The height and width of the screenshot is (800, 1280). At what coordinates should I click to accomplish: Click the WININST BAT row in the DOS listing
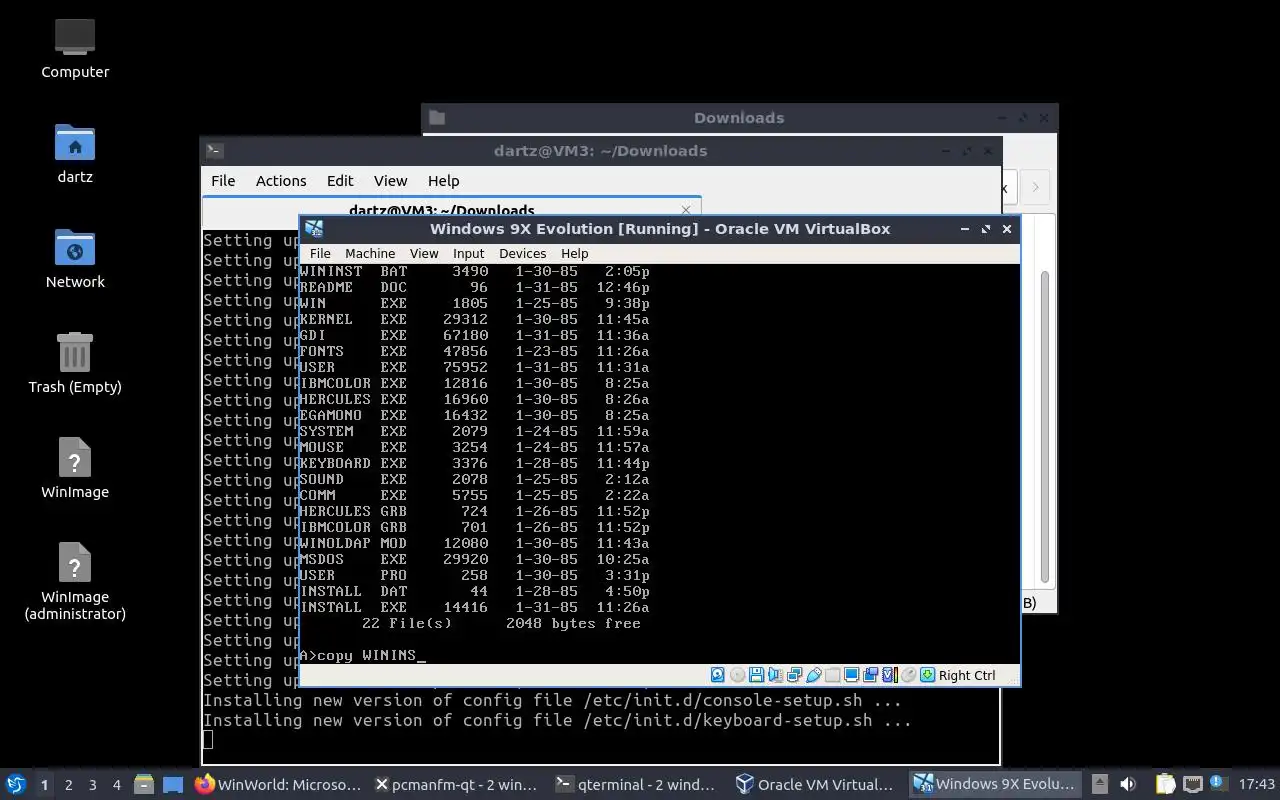(474, 271)
